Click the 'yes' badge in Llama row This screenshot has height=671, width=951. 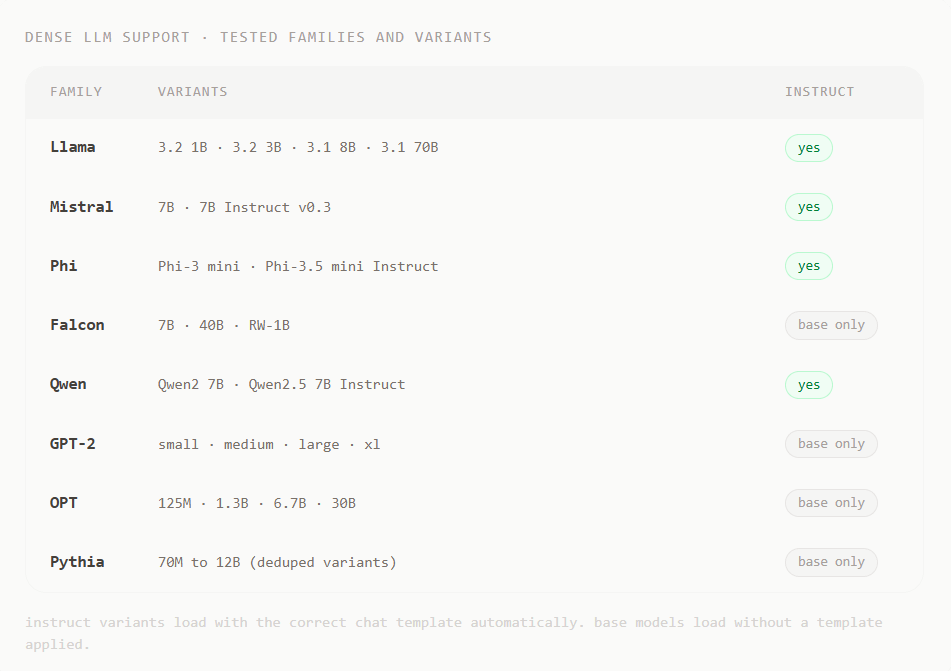coord(808,148)
